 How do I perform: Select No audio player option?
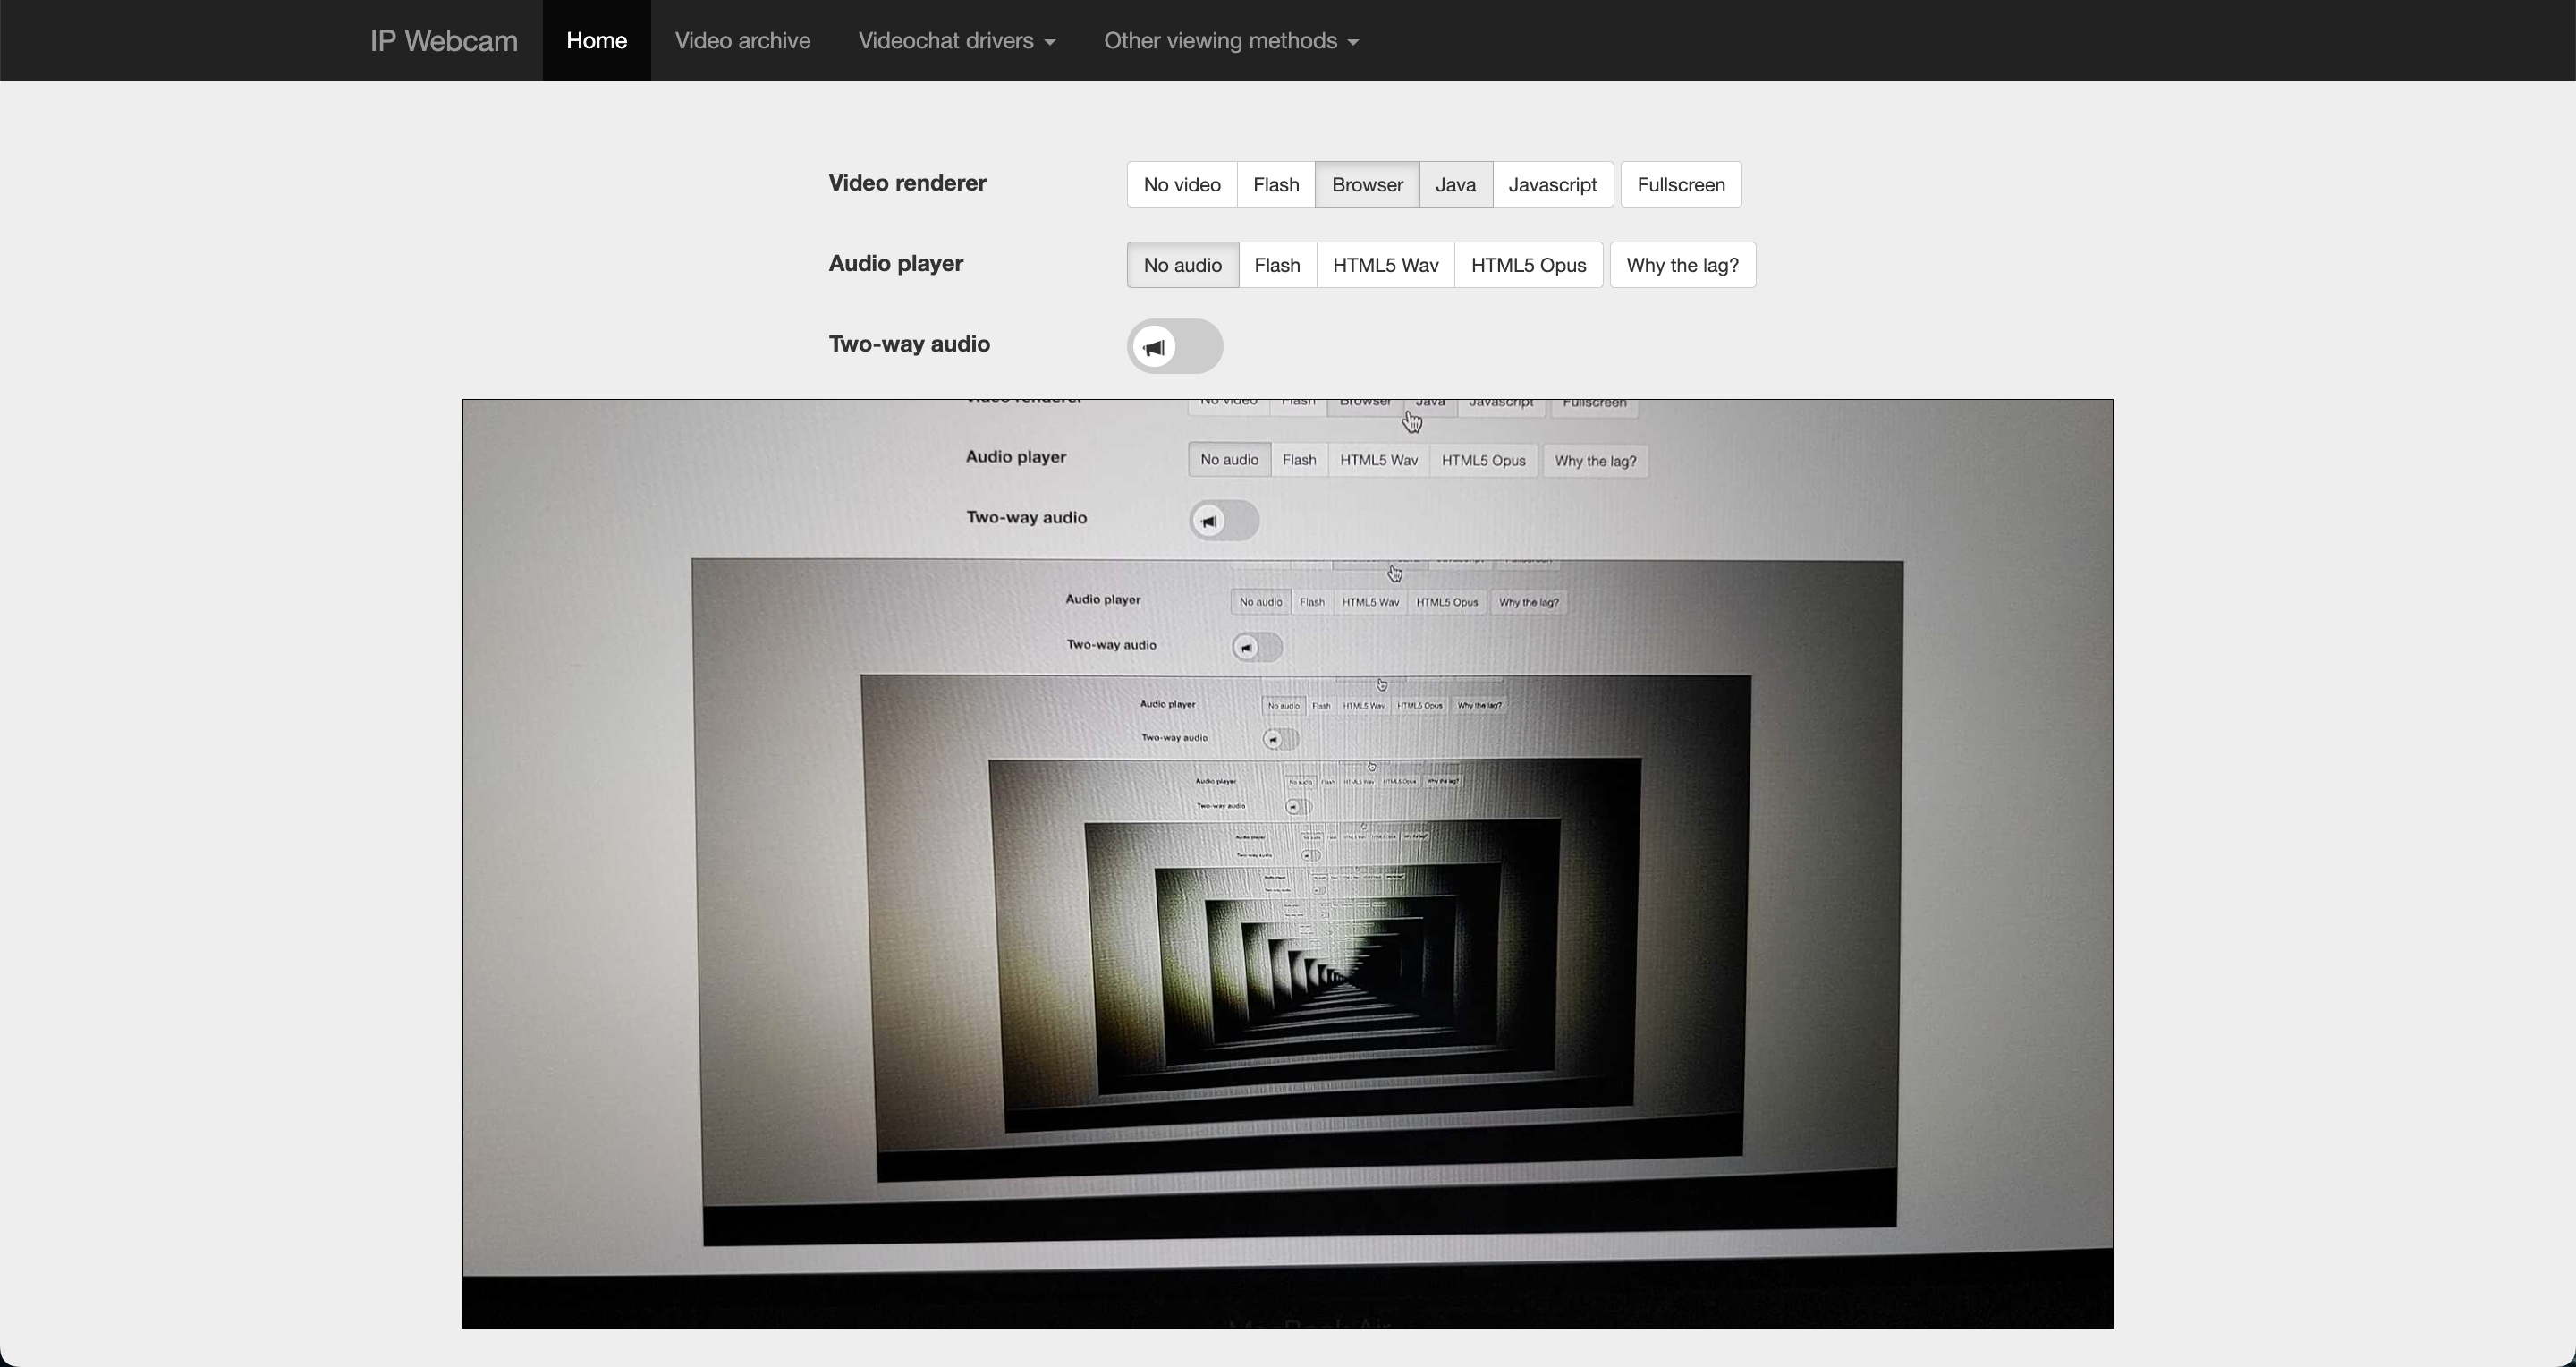click(1182, 265)
